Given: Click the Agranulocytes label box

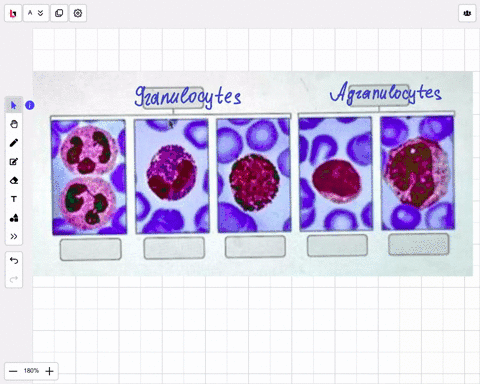Looking at the screenshot, I should [379, 96].
